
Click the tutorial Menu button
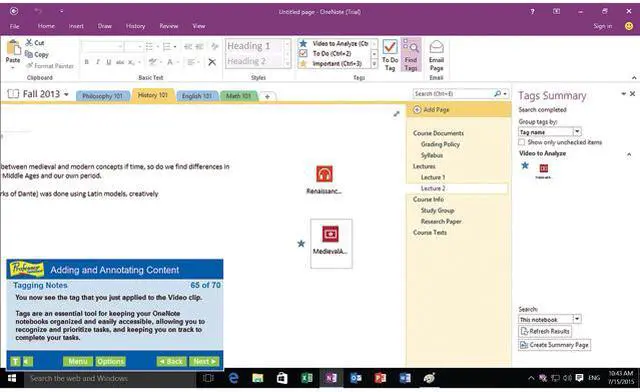(78, 361)
